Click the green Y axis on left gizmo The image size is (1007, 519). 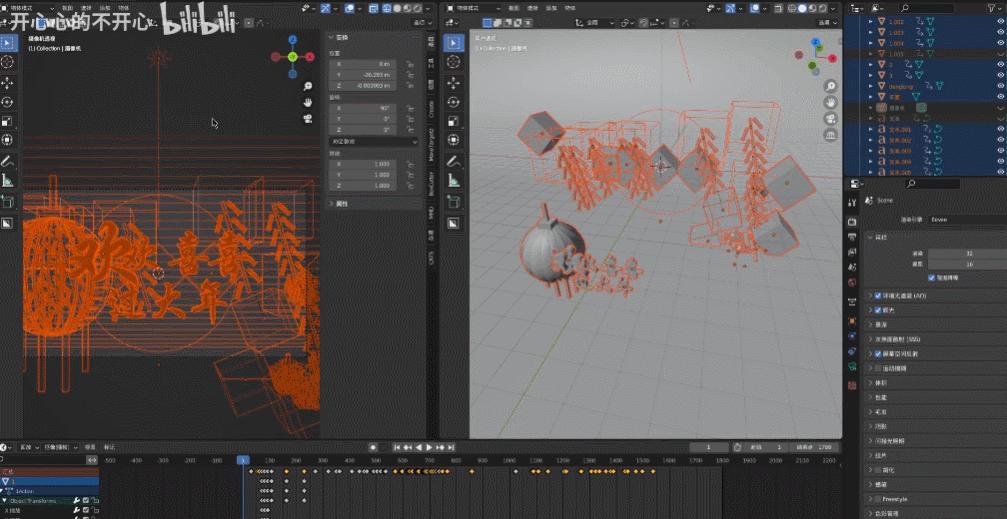[x=293, y=56]
